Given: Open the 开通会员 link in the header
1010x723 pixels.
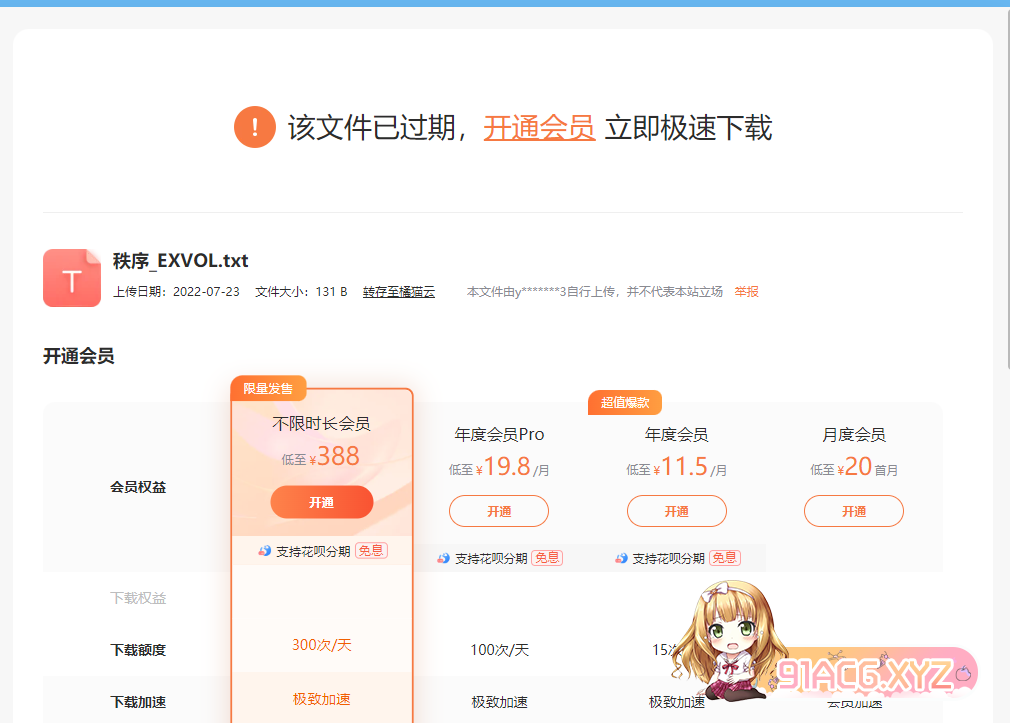Looking at the screenshot, I should pyautogui.click(x=539, y=128).
